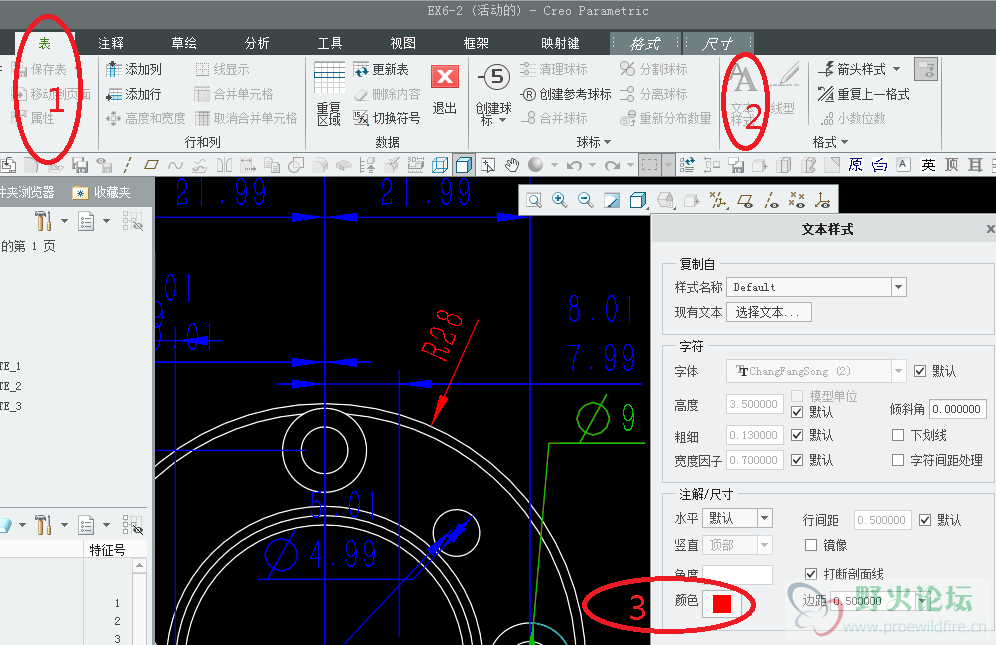Click the Zoom In magnifier icon
Image resolution: width=996 pixels, height=645 pixels.
click(x=560, y=200)
